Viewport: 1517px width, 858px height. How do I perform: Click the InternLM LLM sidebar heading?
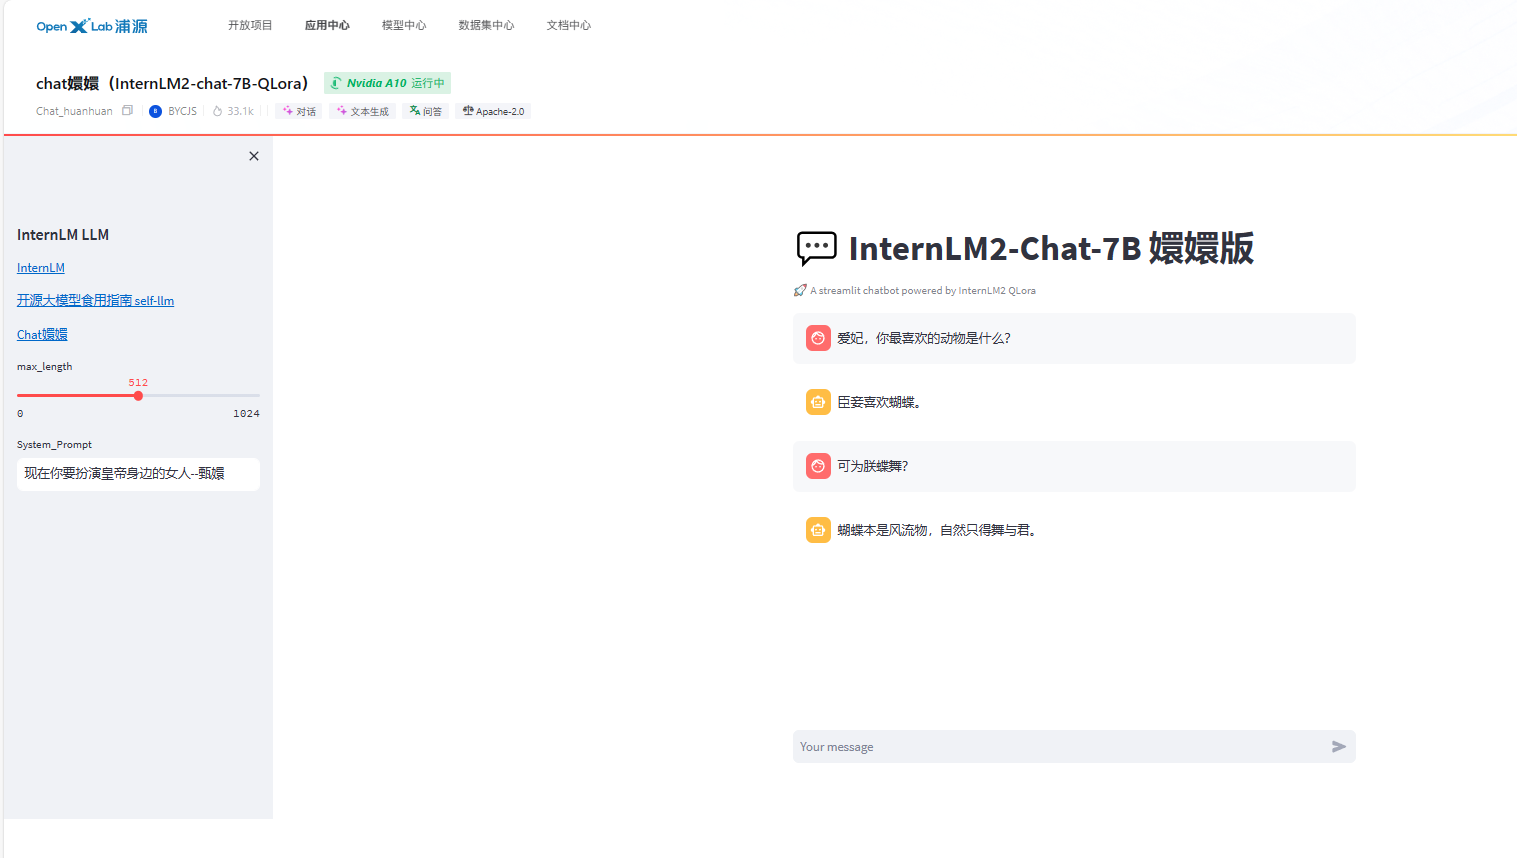coord(63,235)
